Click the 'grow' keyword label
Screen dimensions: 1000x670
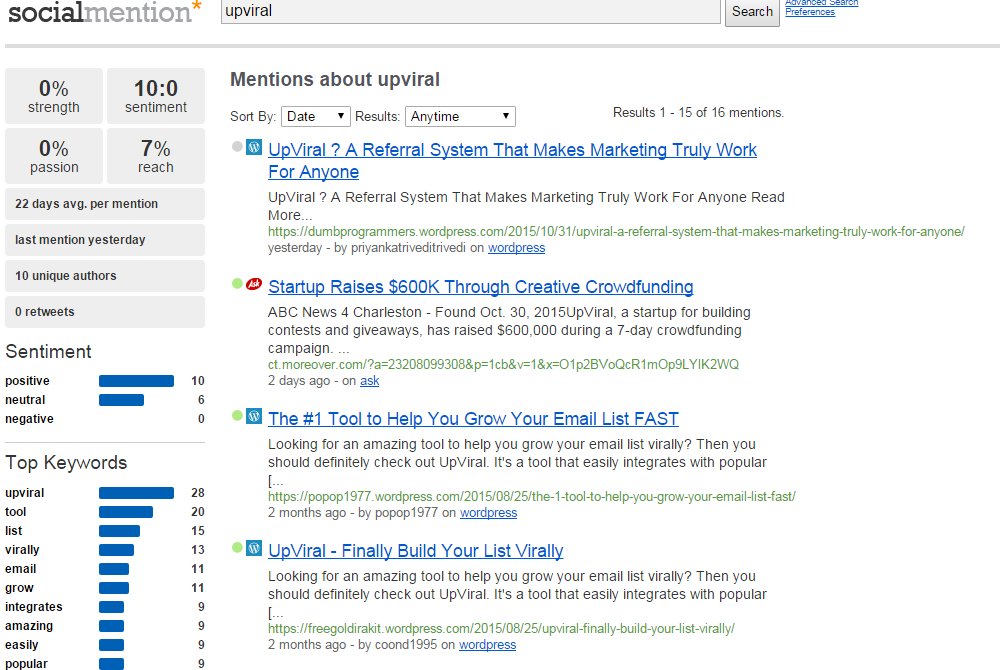point(19,588)
